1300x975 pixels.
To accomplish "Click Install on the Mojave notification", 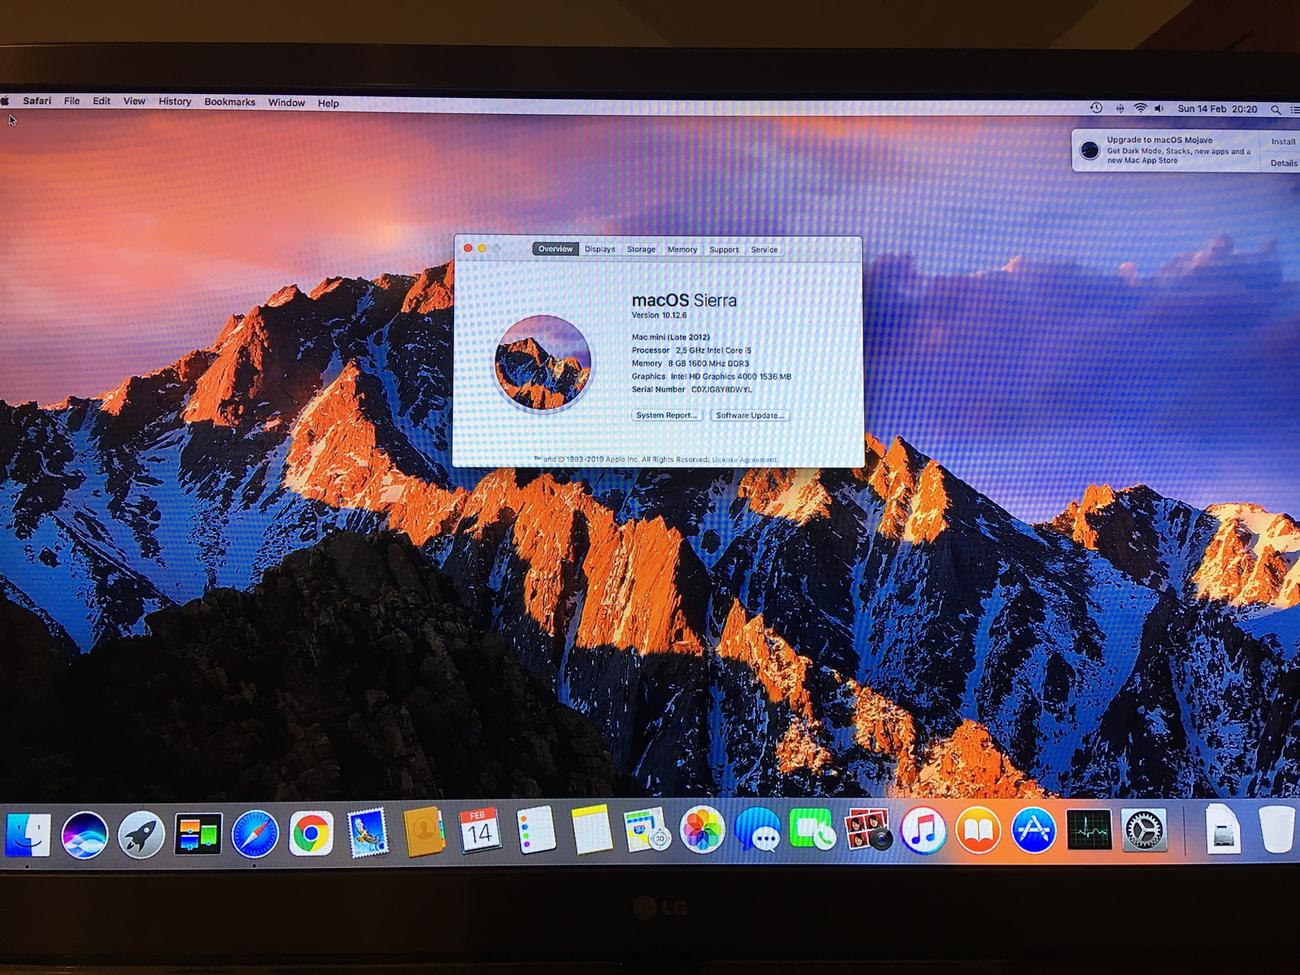I will coord(1283,142).
